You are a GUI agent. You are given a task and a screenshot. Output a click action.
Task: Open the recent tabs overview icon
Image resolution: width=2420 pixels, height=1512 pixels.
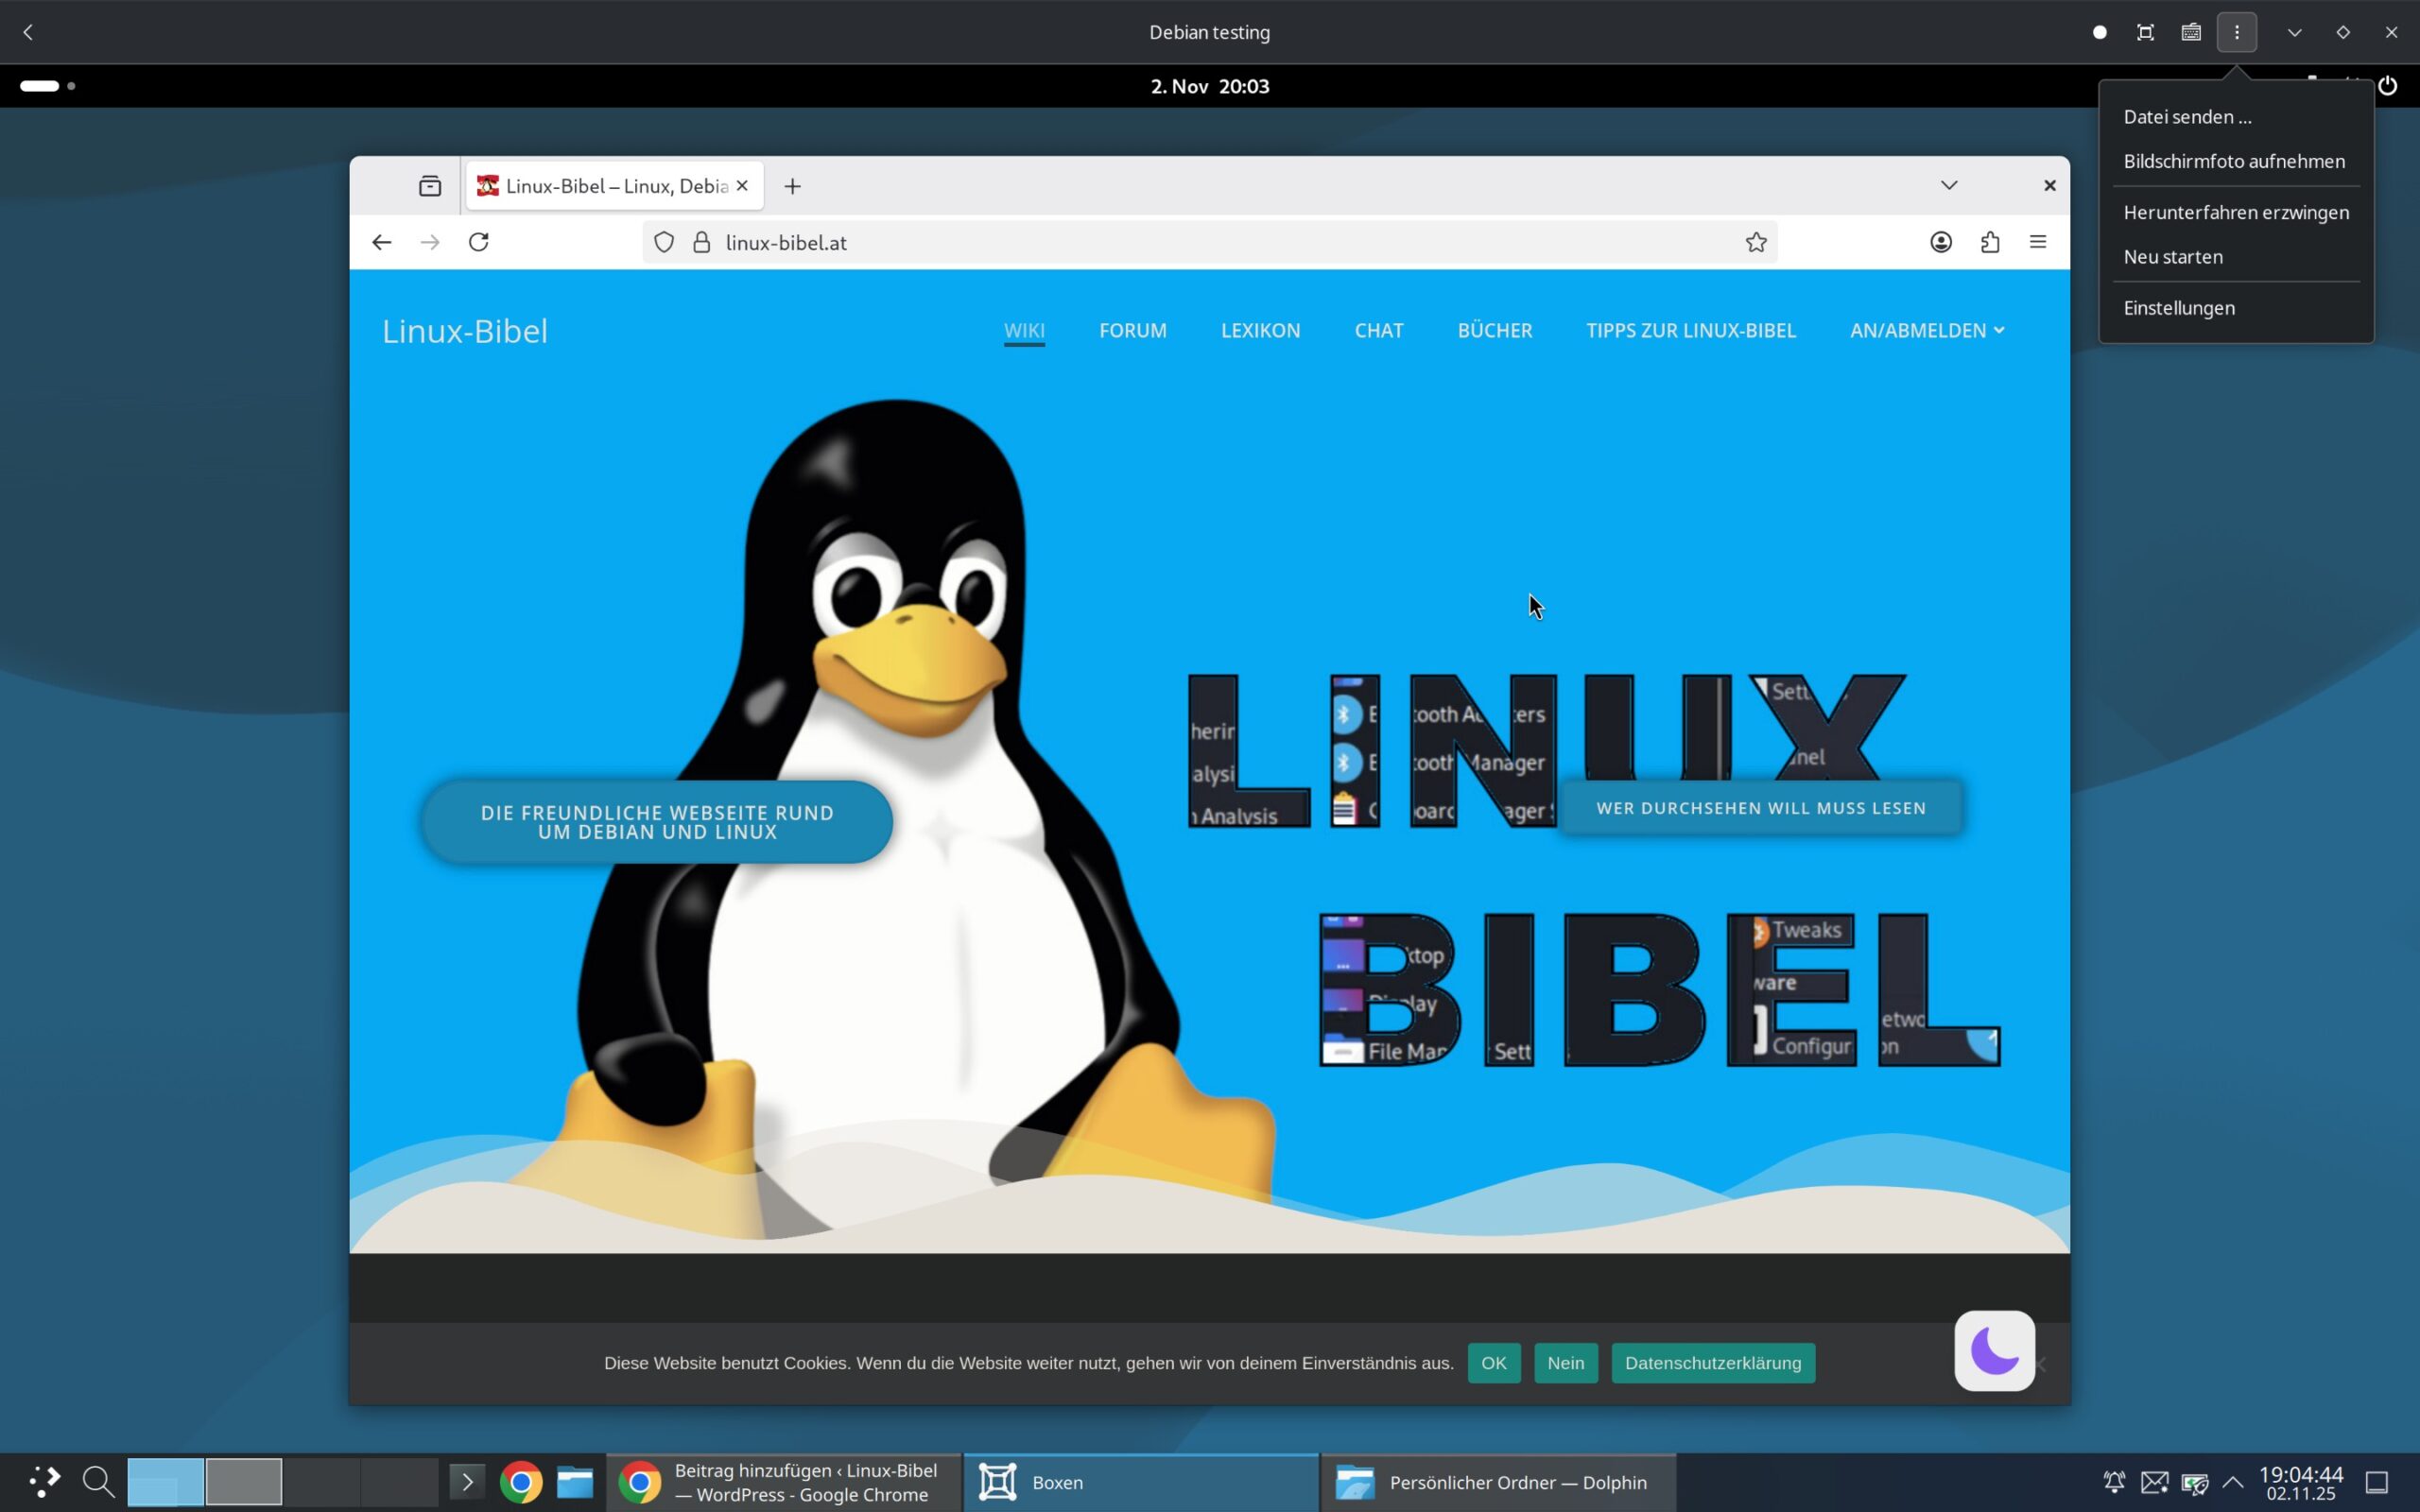tap(430, 186)
